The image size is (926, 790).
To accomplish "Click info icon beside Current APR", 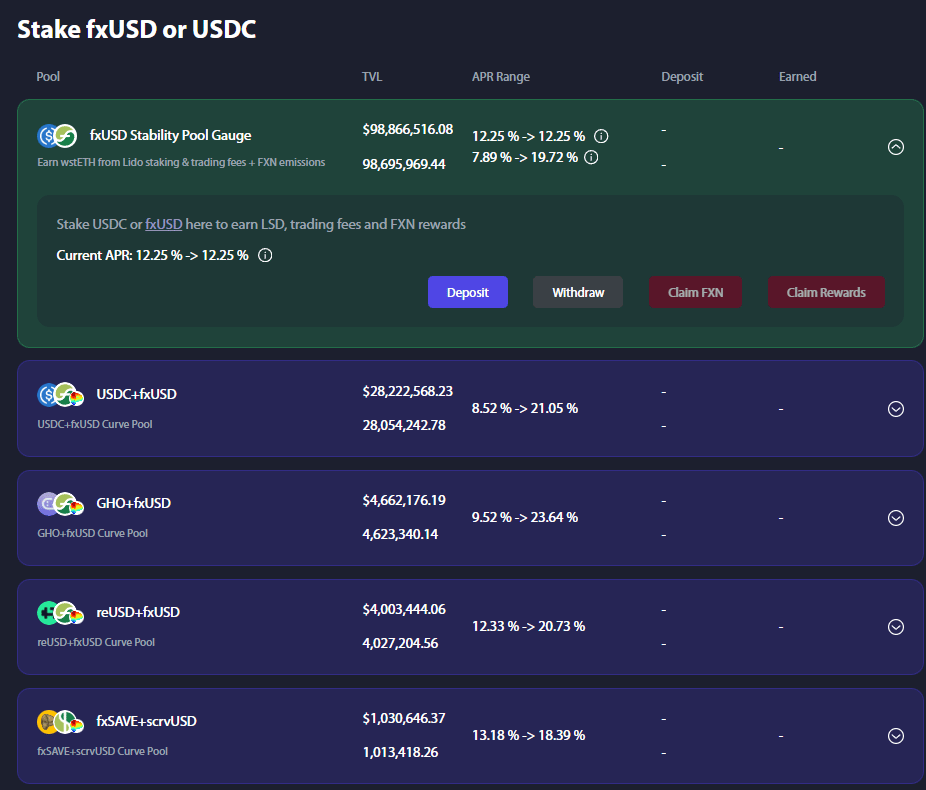I will click(265, 255).
